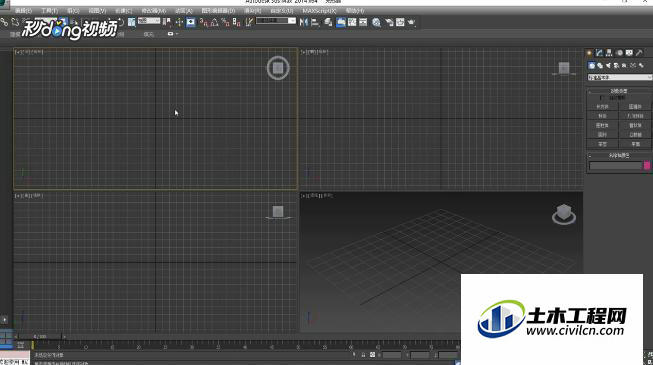
Task: Toggle Keyboard Shortcut Override
Action: (x=191, y=22)
